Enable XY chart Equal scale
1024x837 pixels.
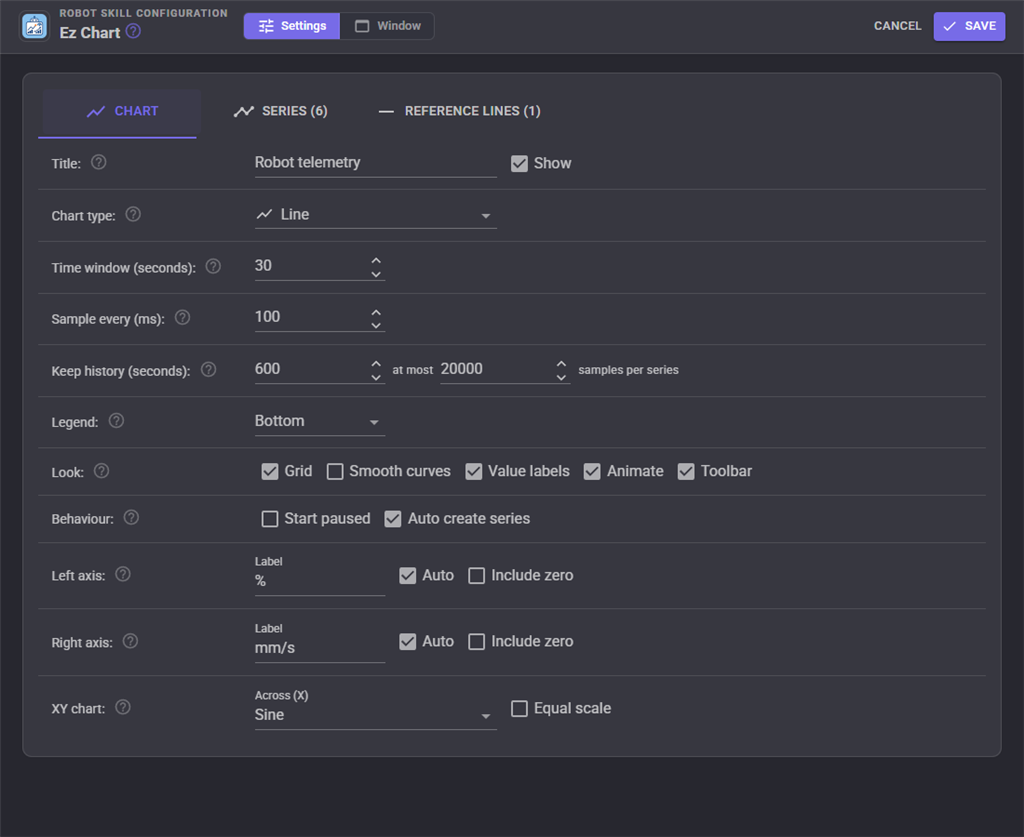[x=519, y=708]
